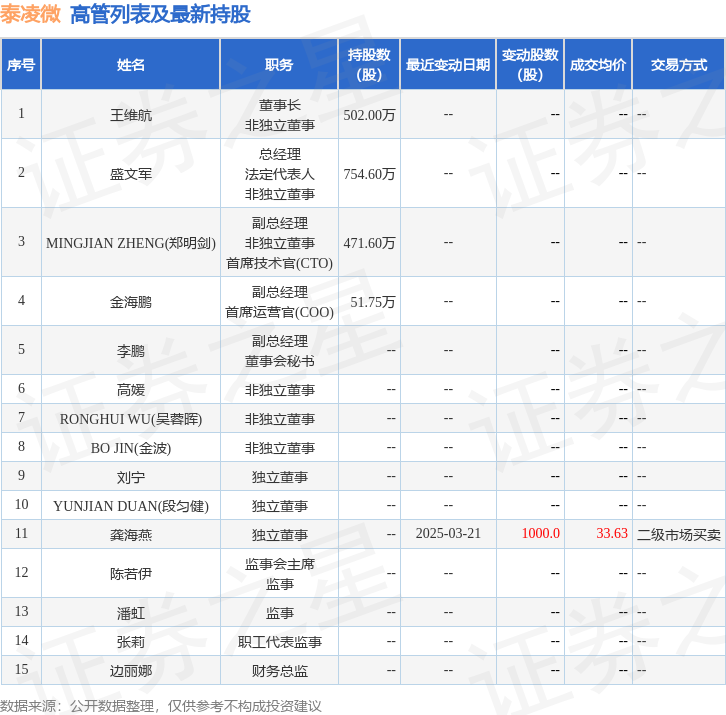The width and height of the screenshot is (726, 715).
Task: Click the holding value 754.60万
Action: [369, 174]
